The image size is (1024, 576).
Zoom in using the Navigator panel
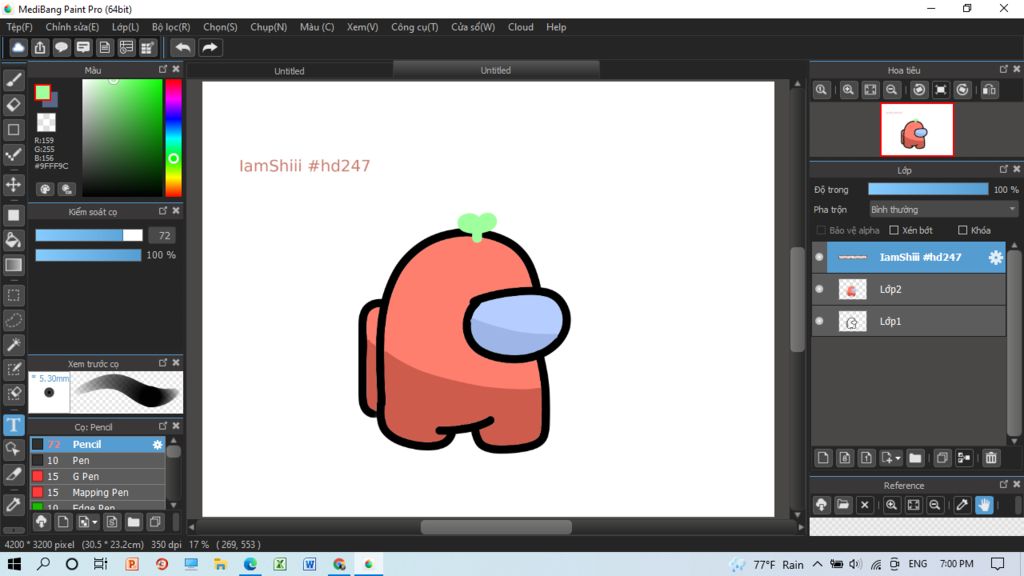(848, 90)
